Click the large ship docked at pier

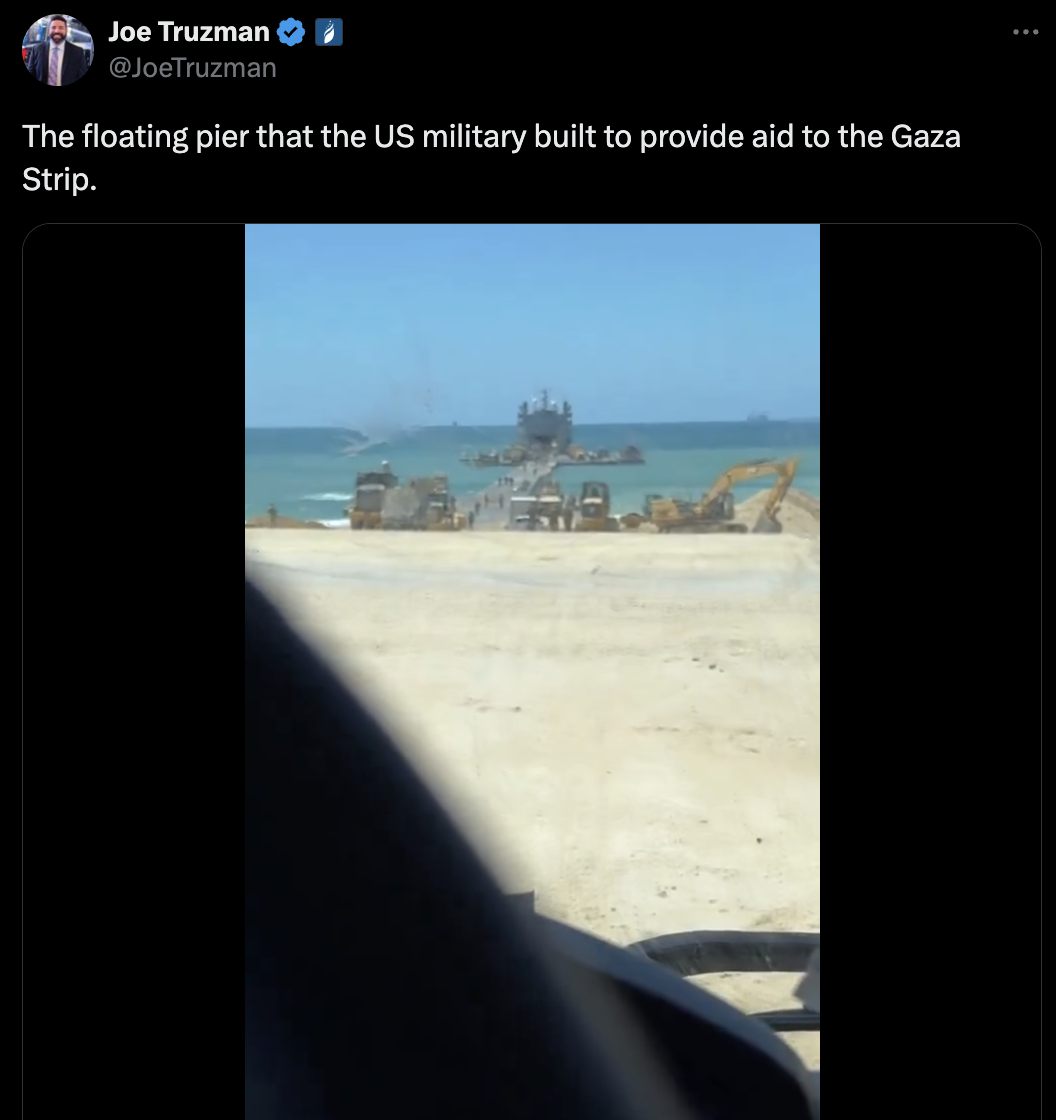point(545,420)
